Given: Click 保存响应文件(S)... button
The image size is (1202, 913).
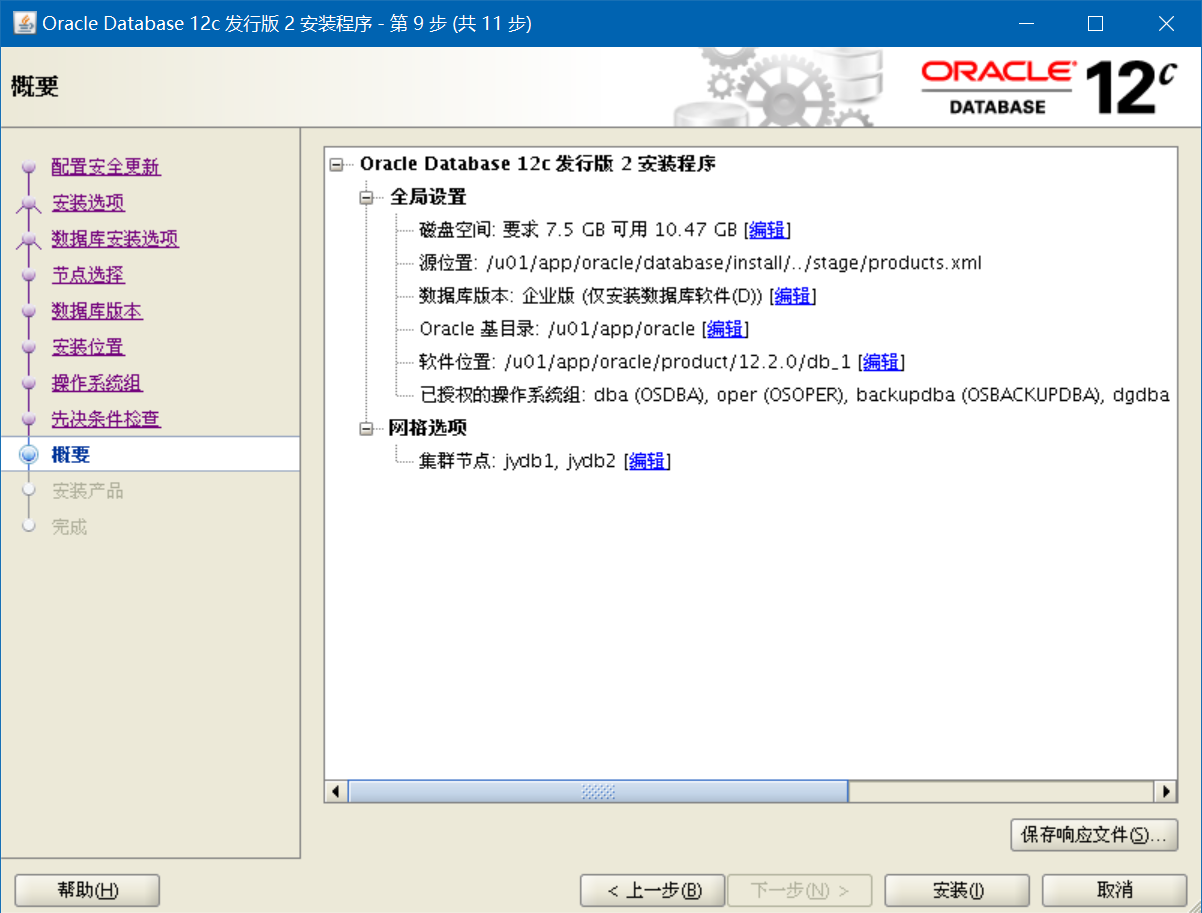Looking at the screenshot, I should point(1094,835).
